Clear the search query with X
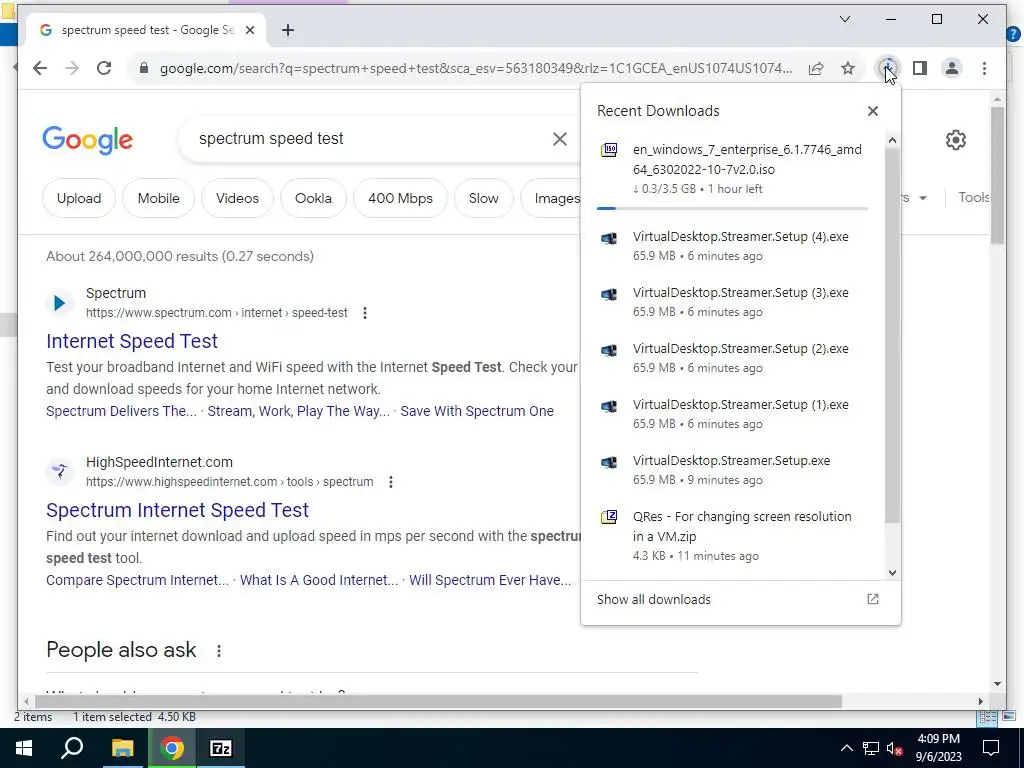The image size is (1024, 768). point(560,138)
